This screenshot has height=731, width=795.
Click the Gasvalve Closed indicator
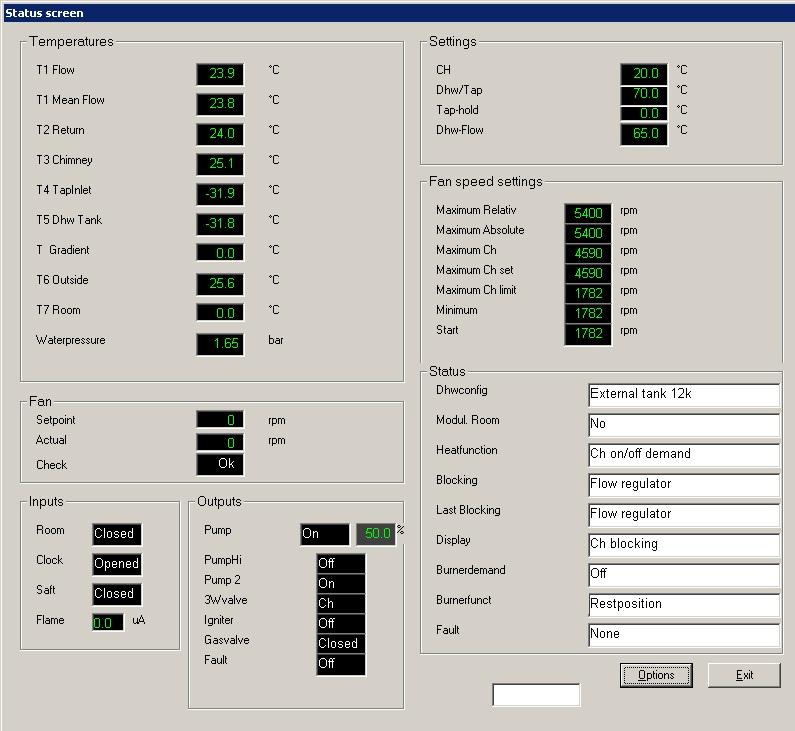[341, 644]
